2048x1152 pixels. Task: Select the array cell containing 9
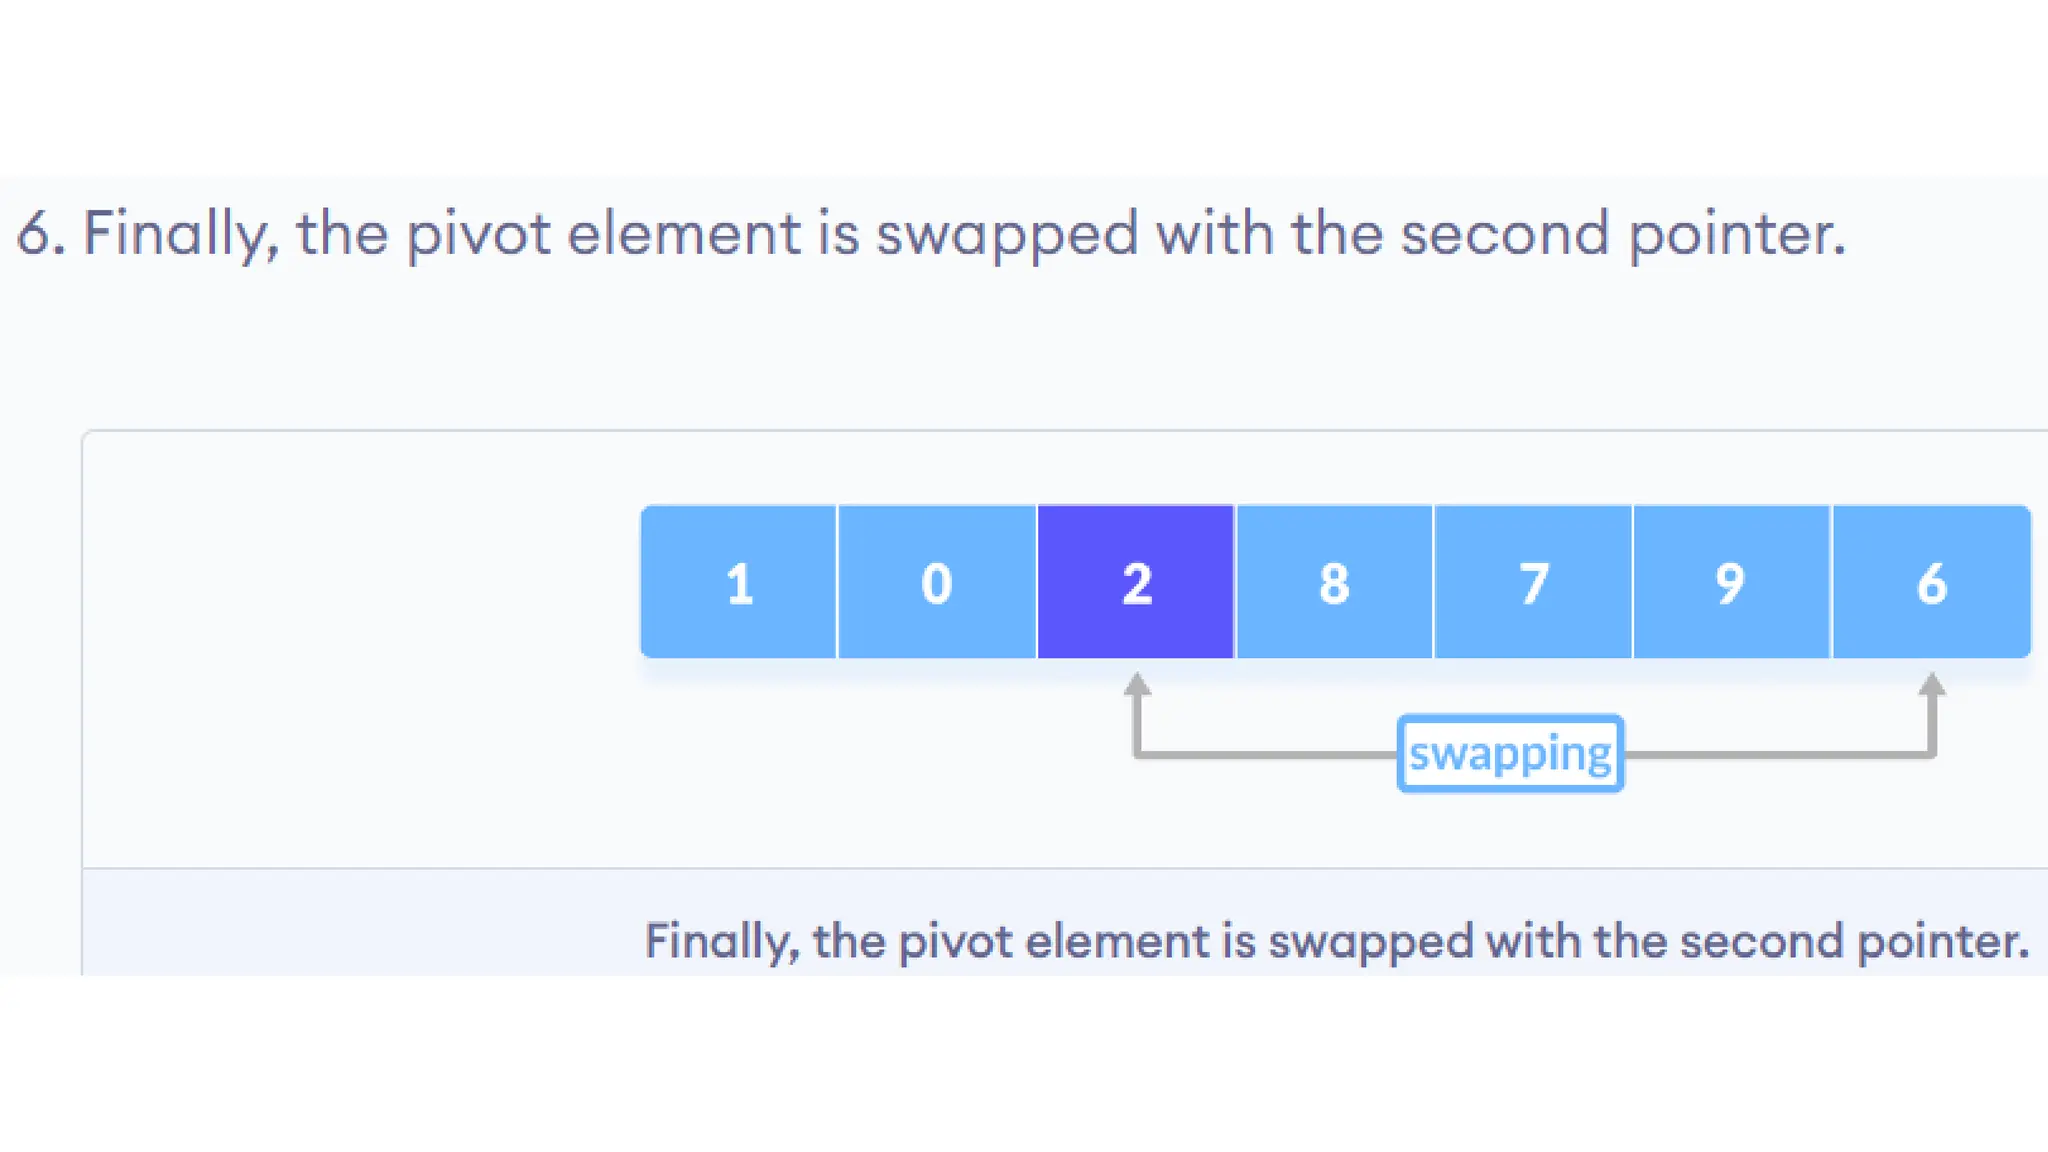1732,582
